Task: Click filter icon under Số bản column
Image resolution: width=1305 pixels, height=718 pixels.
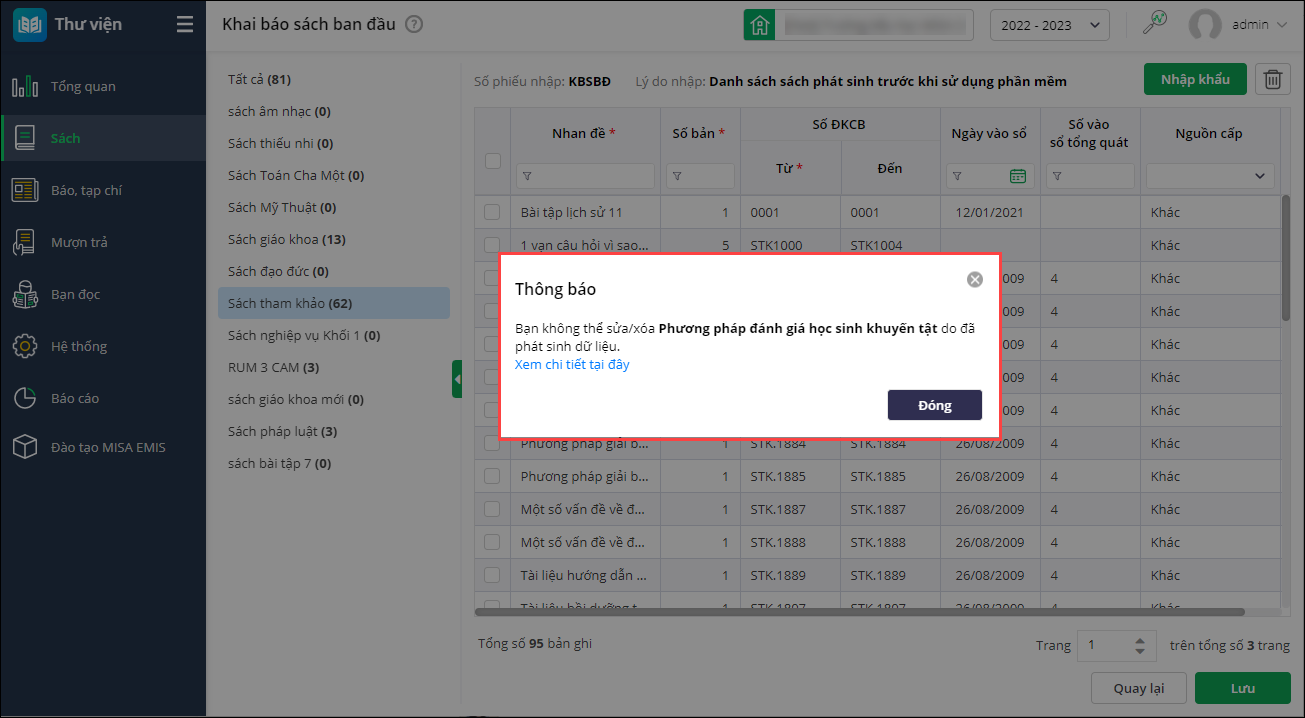Action: click(x=677, y=176)
